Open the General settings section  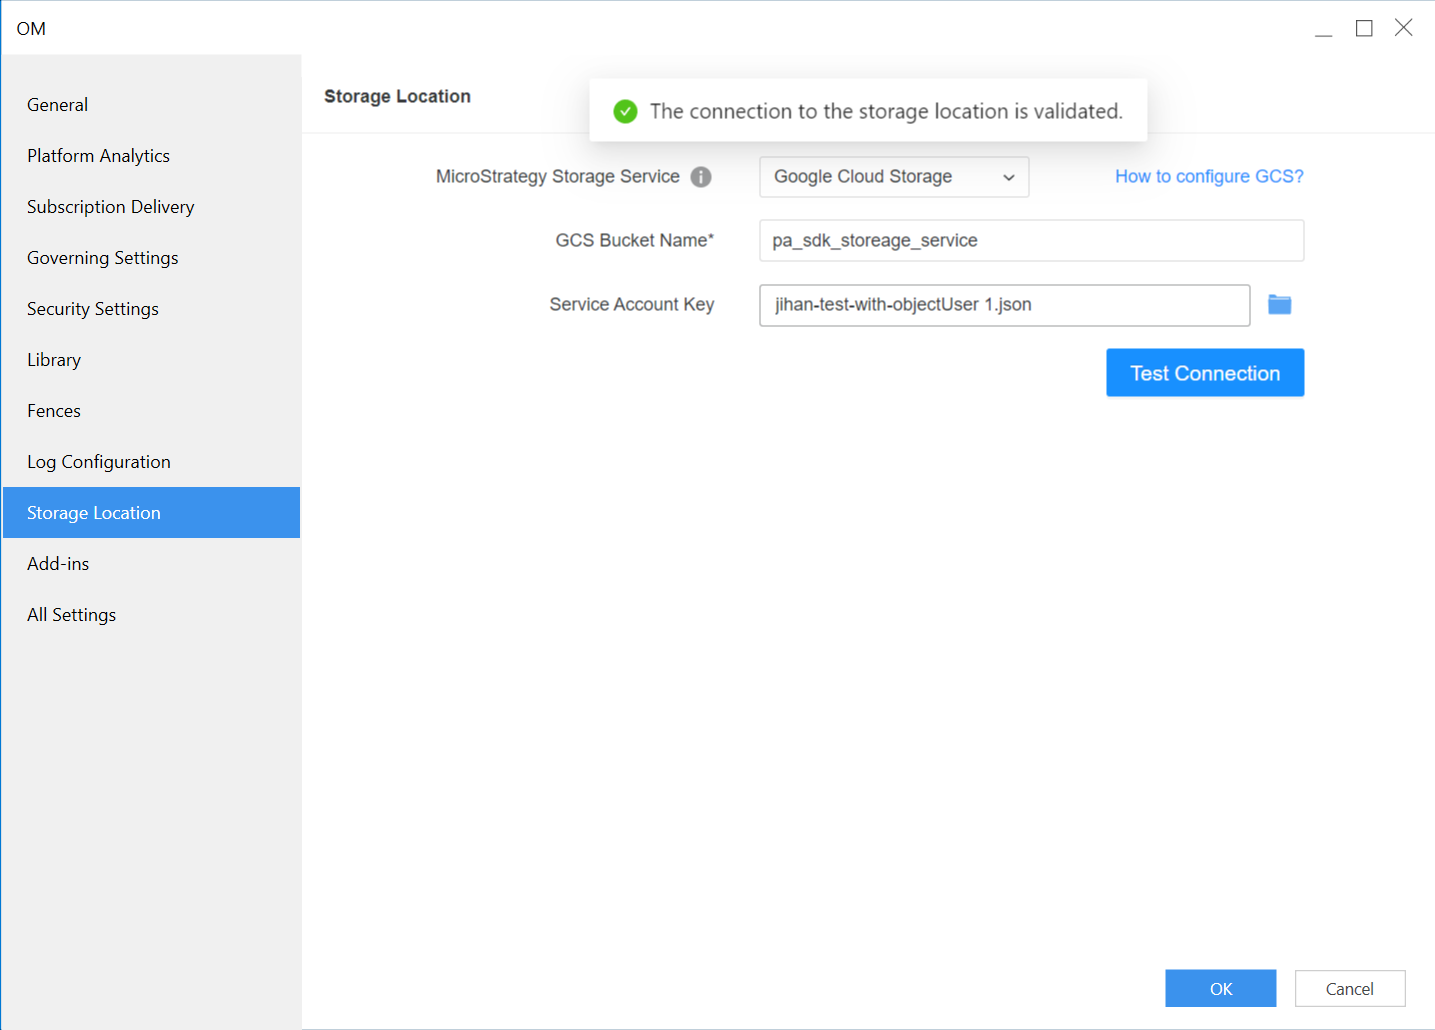[57, 105]
